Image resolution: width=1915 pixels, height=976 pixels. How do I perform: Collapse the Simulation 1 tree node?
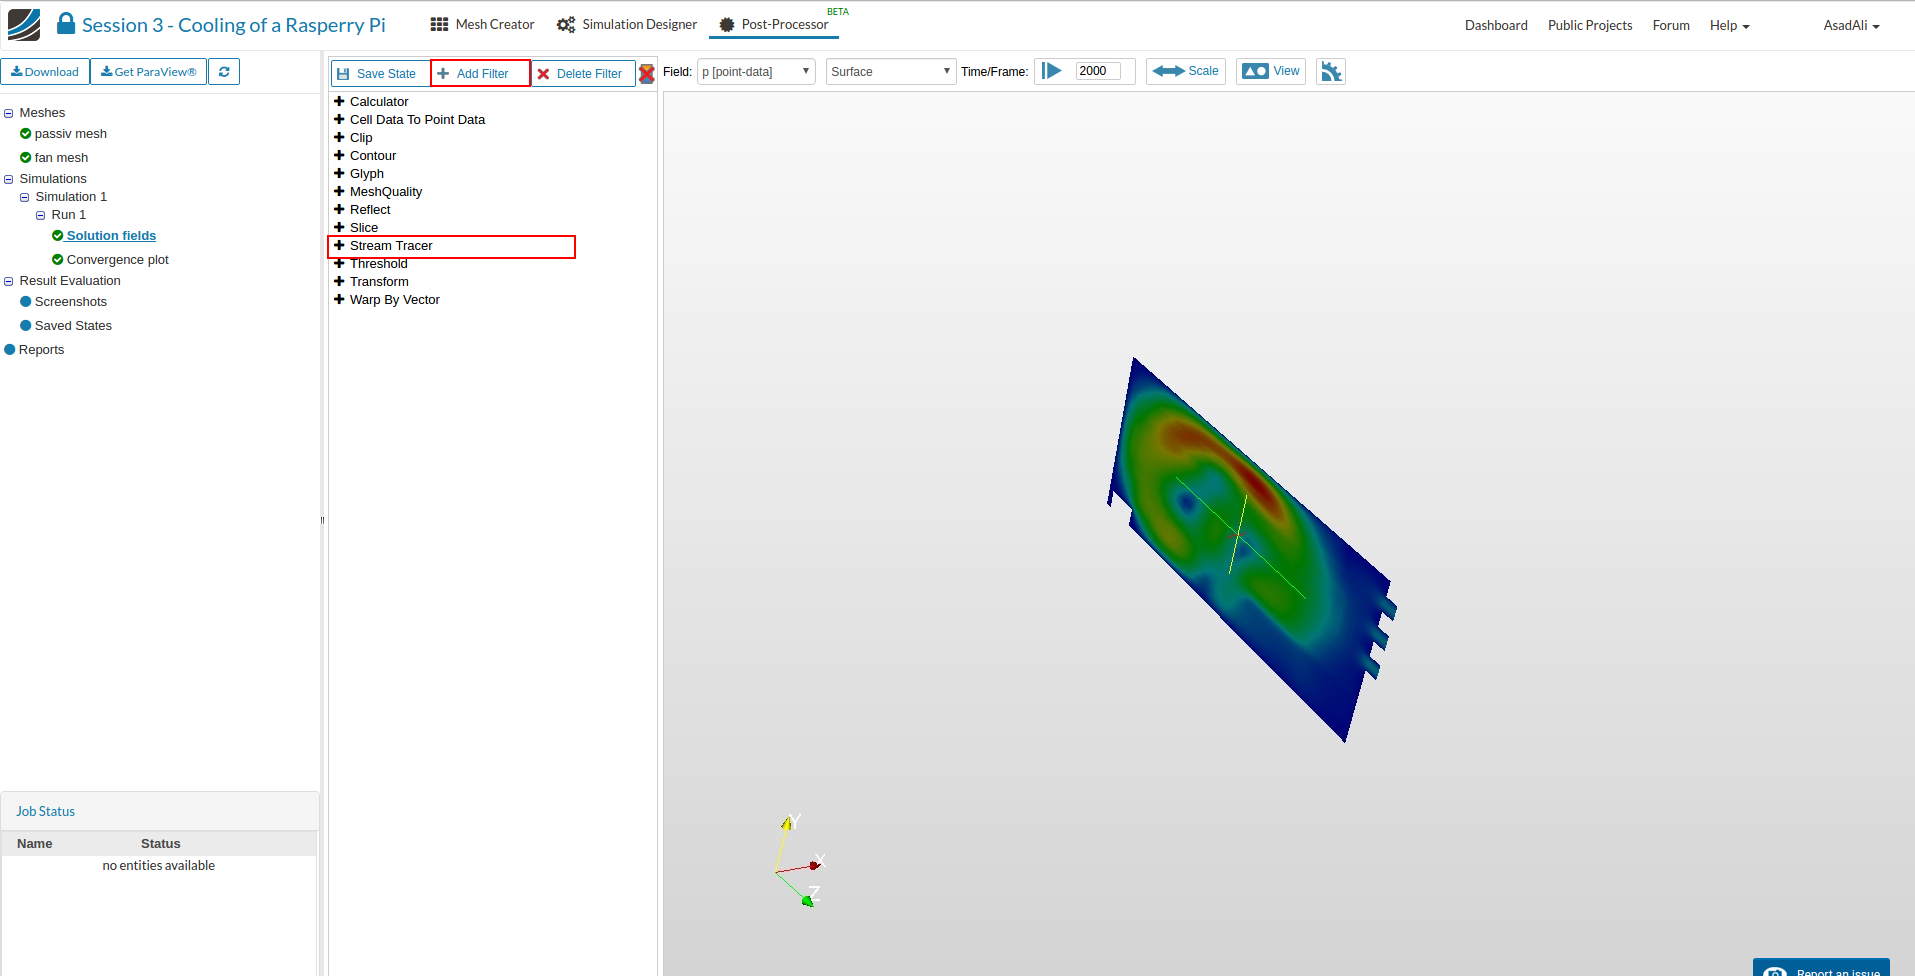pos(25,197)
